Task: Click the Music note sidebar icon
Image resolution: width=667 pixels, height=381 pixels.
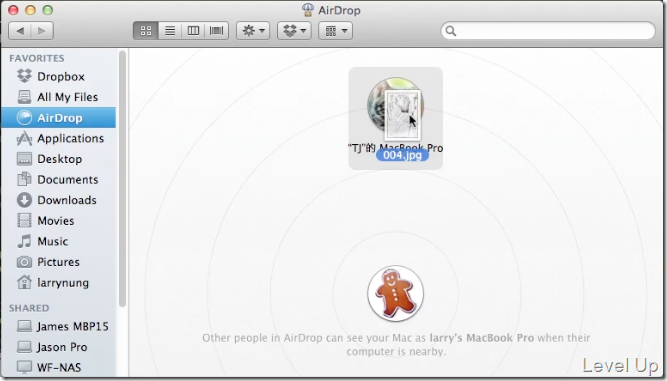Action: point(24,241)
